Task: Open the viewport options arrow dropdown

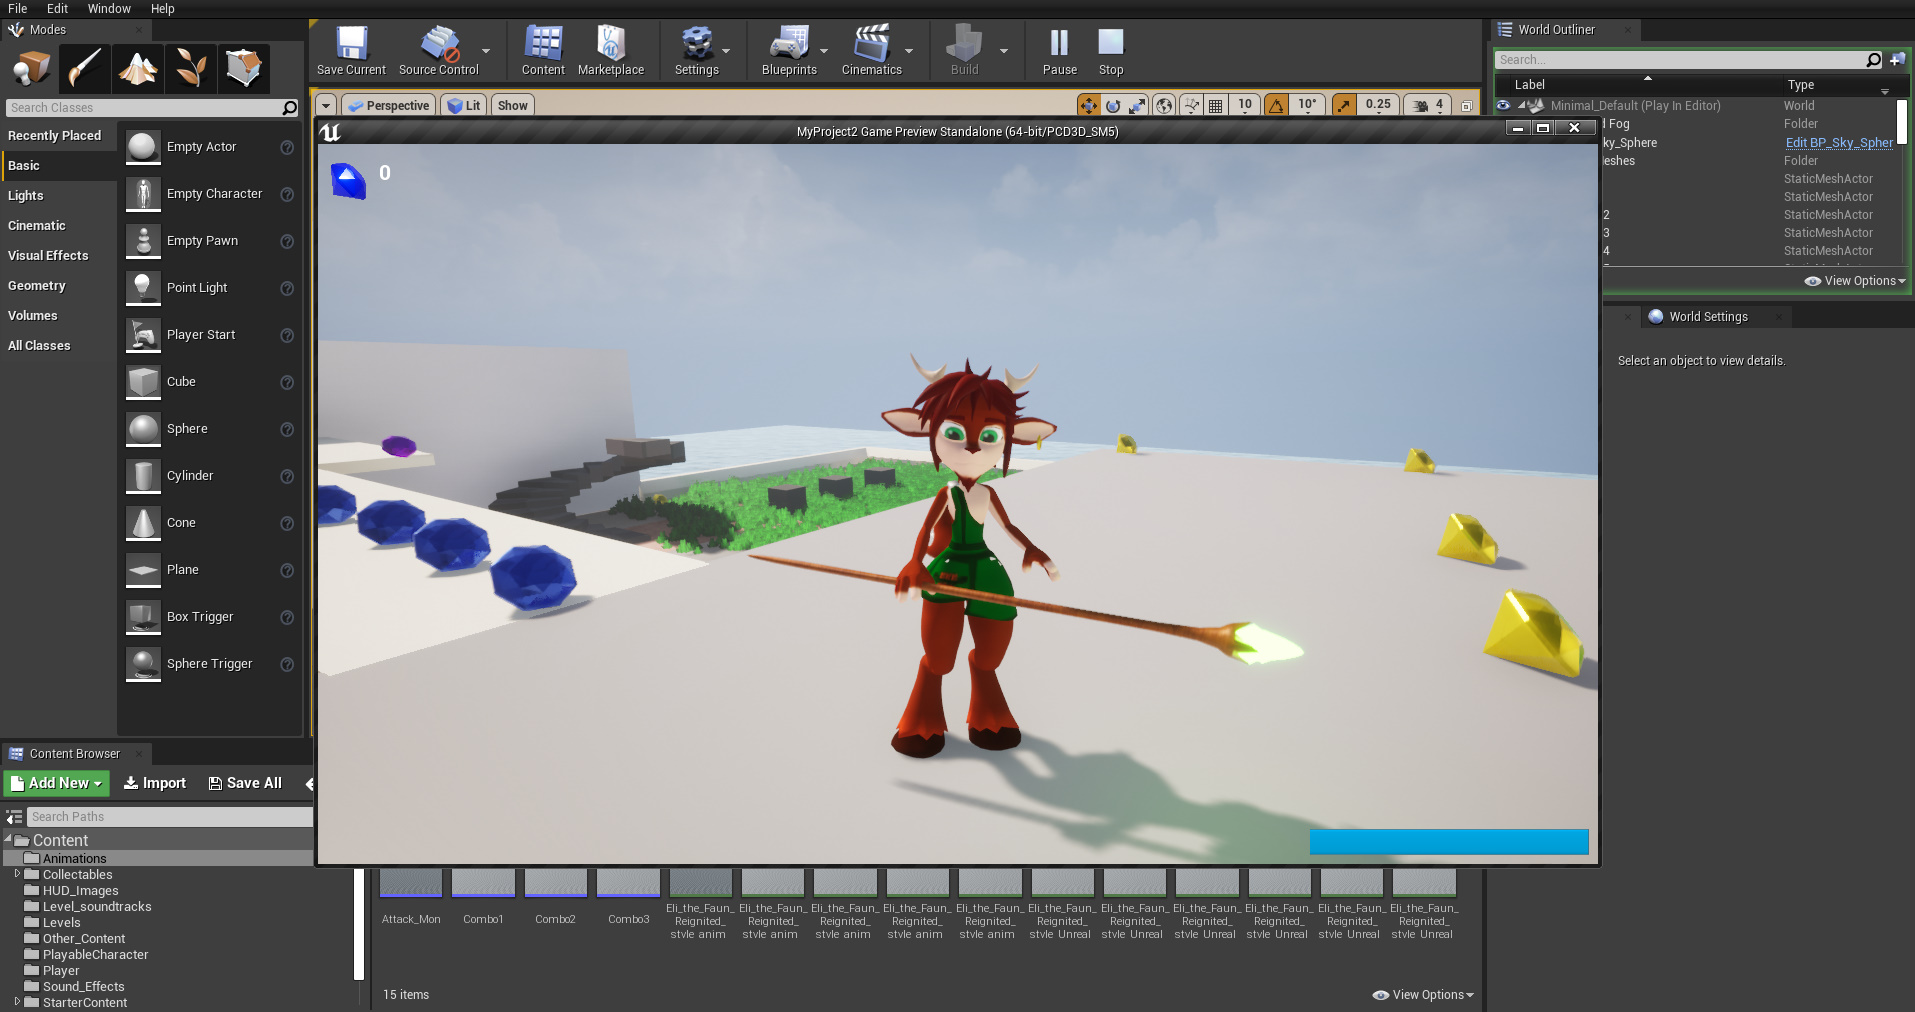Action: [326, 105]
